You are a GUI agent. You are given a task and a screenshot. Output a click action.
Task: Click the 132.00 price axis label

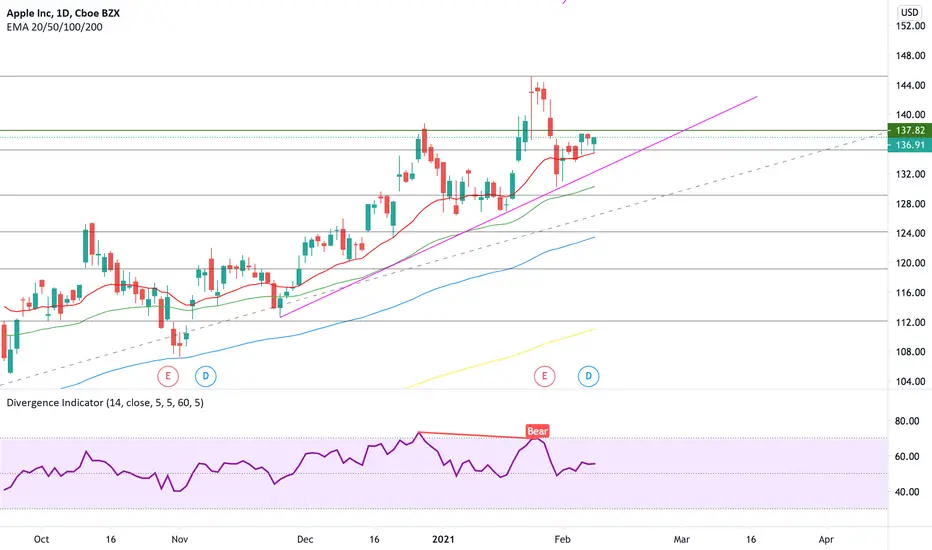tap(911, 174)
